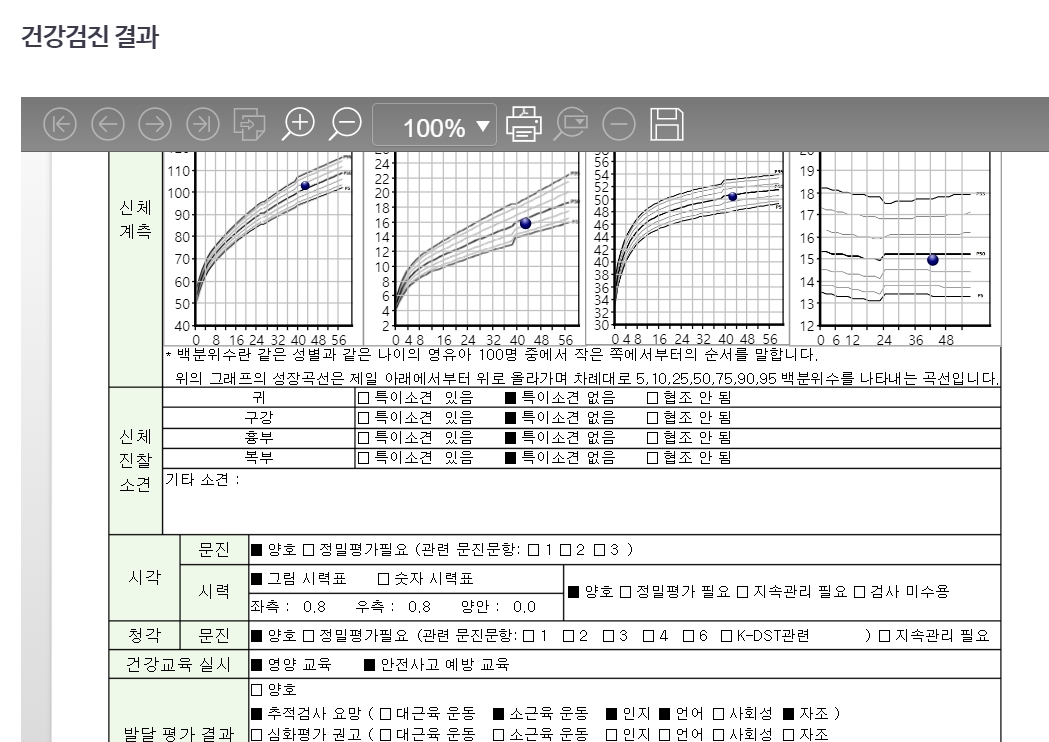The width and height of the screenshot is (1049, 742).
Task: Go to next page arrow
Action: click(x=155, y=124)
